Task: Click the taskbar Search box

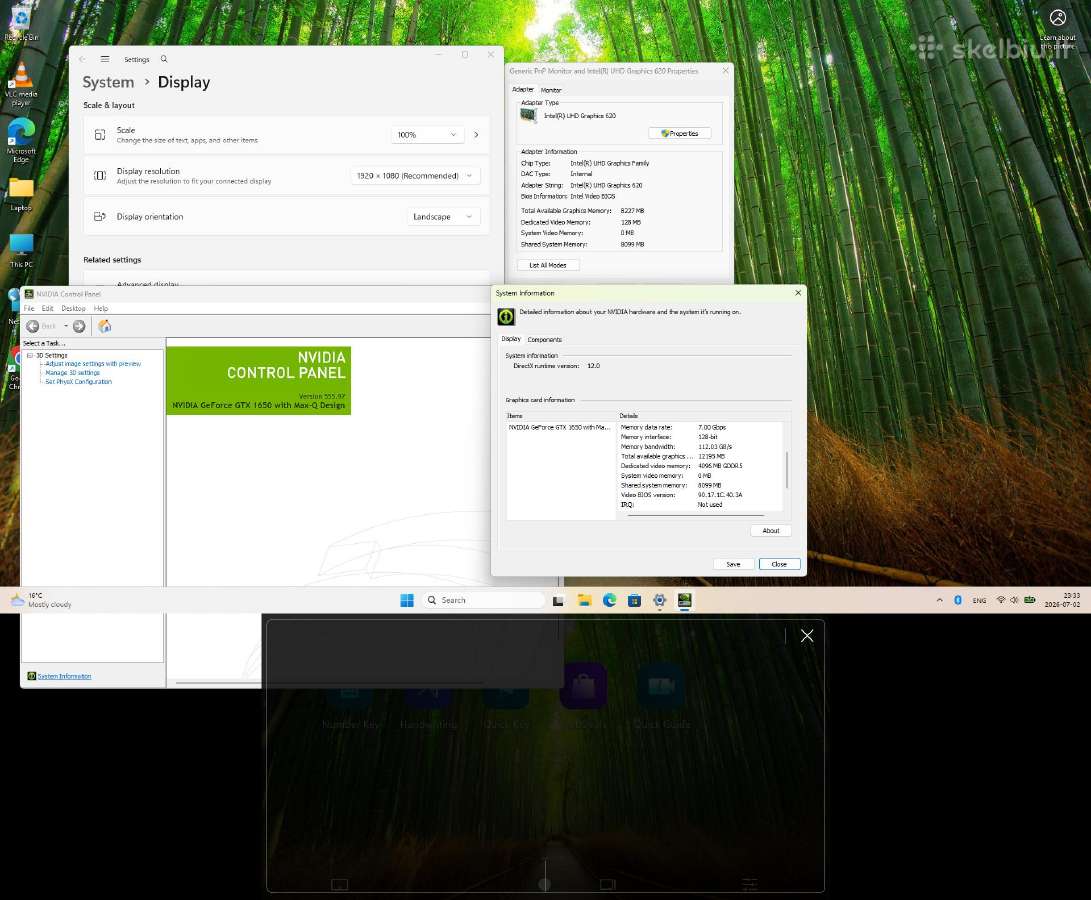Action: coord(484,600)
